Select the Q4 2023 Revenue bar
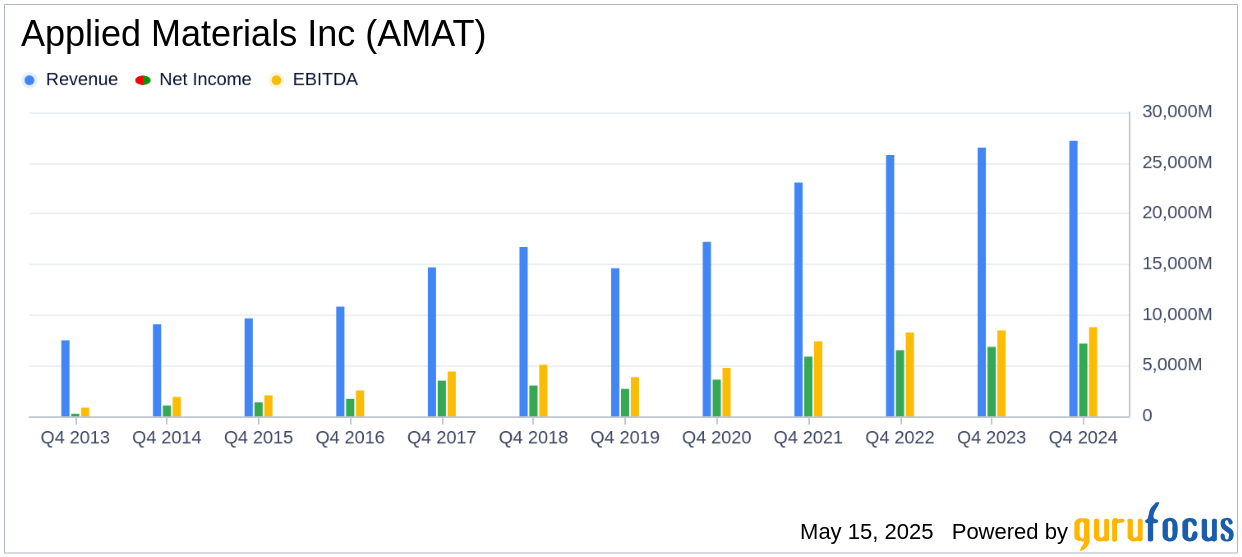This screenshot has height=557, width=1242. tap(982, 282)
